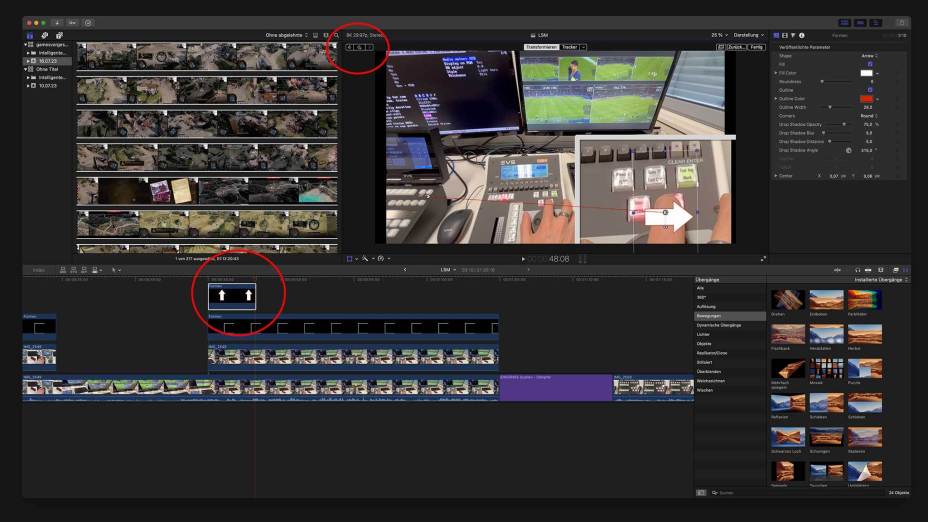Open the Libraries sidebar icon
The image size is (928, 522).
coord(30,36)
